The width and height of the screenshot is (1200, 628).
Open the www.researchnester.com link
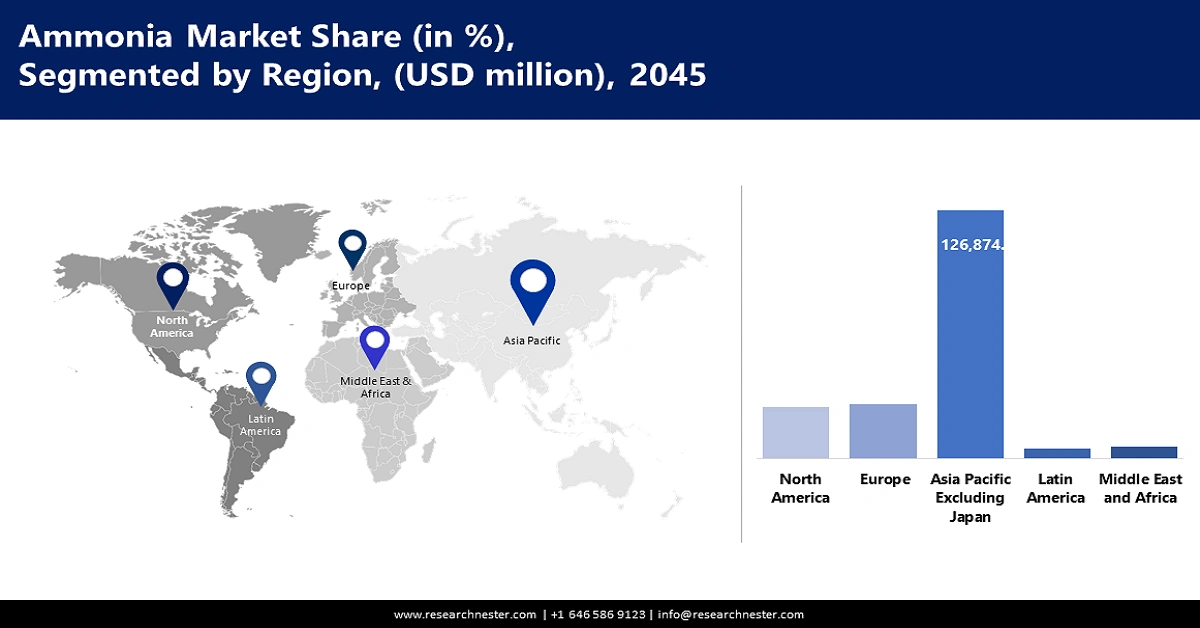[464, 615]
